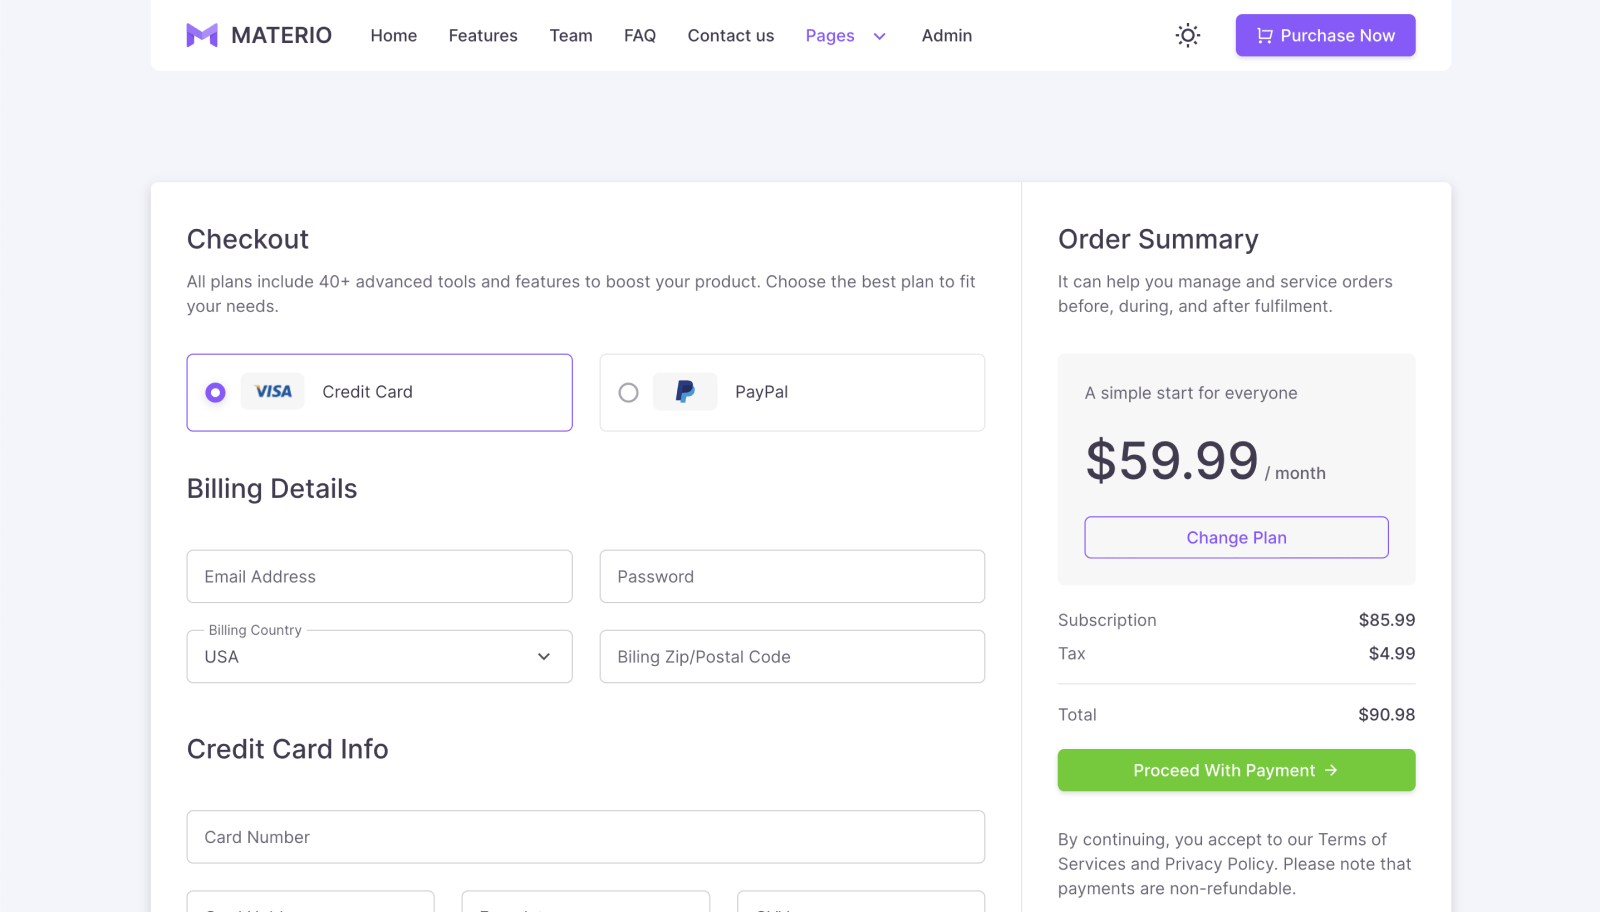Screen dimensions: 1600x913
Task: Open the Billing Country dropdown
Action: (x=379, y=657)
